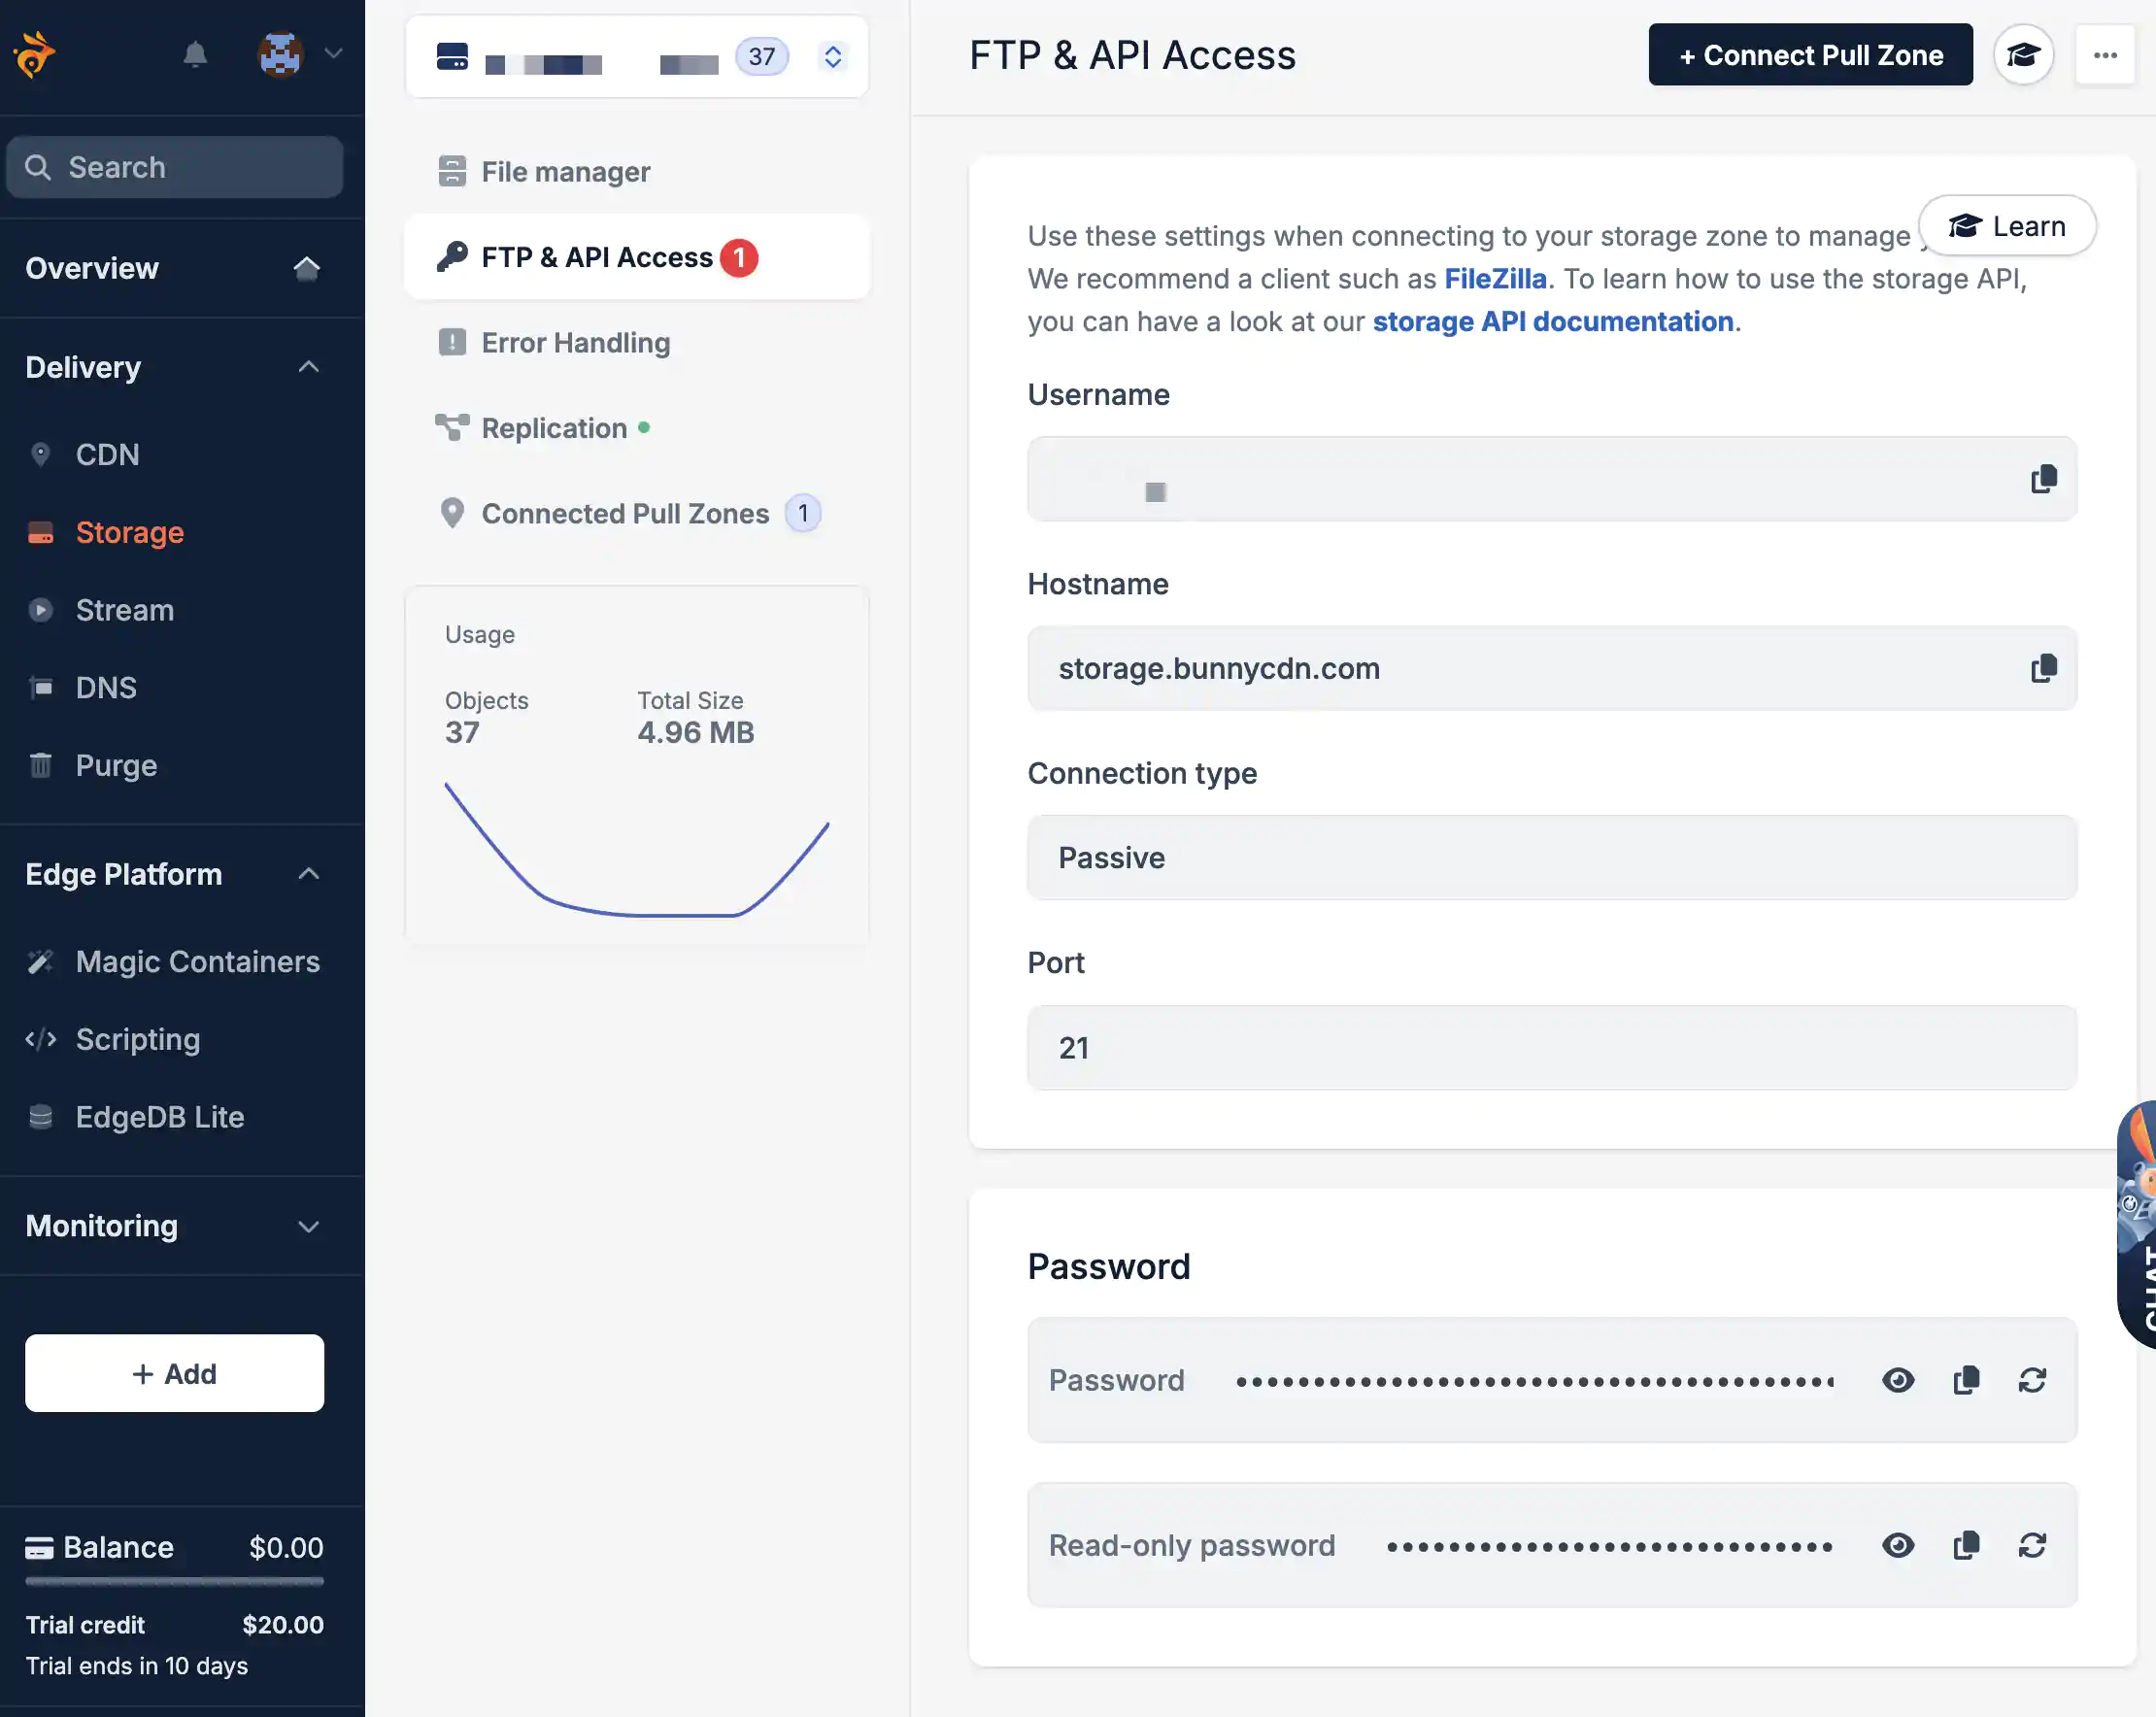Image resolution: width=2156 pixels, height=1717 pixels.
Task: Open the graduation cap tutorial icon
Action: [x=2023, y=55]
